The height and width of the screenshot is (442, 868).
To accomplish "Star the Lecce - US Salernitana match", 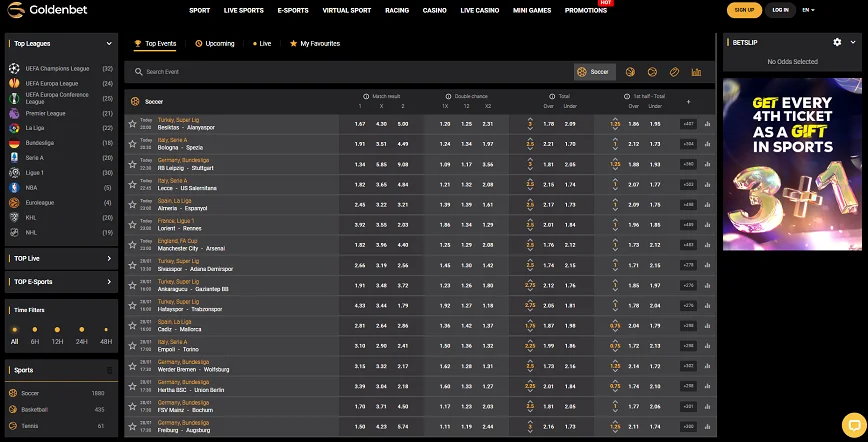I will 132,184.
